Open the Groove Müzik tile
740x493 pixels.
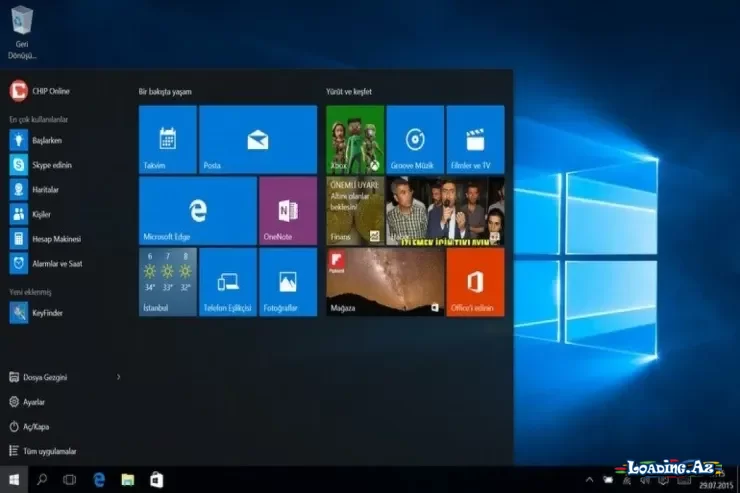(x=415, y=139)
